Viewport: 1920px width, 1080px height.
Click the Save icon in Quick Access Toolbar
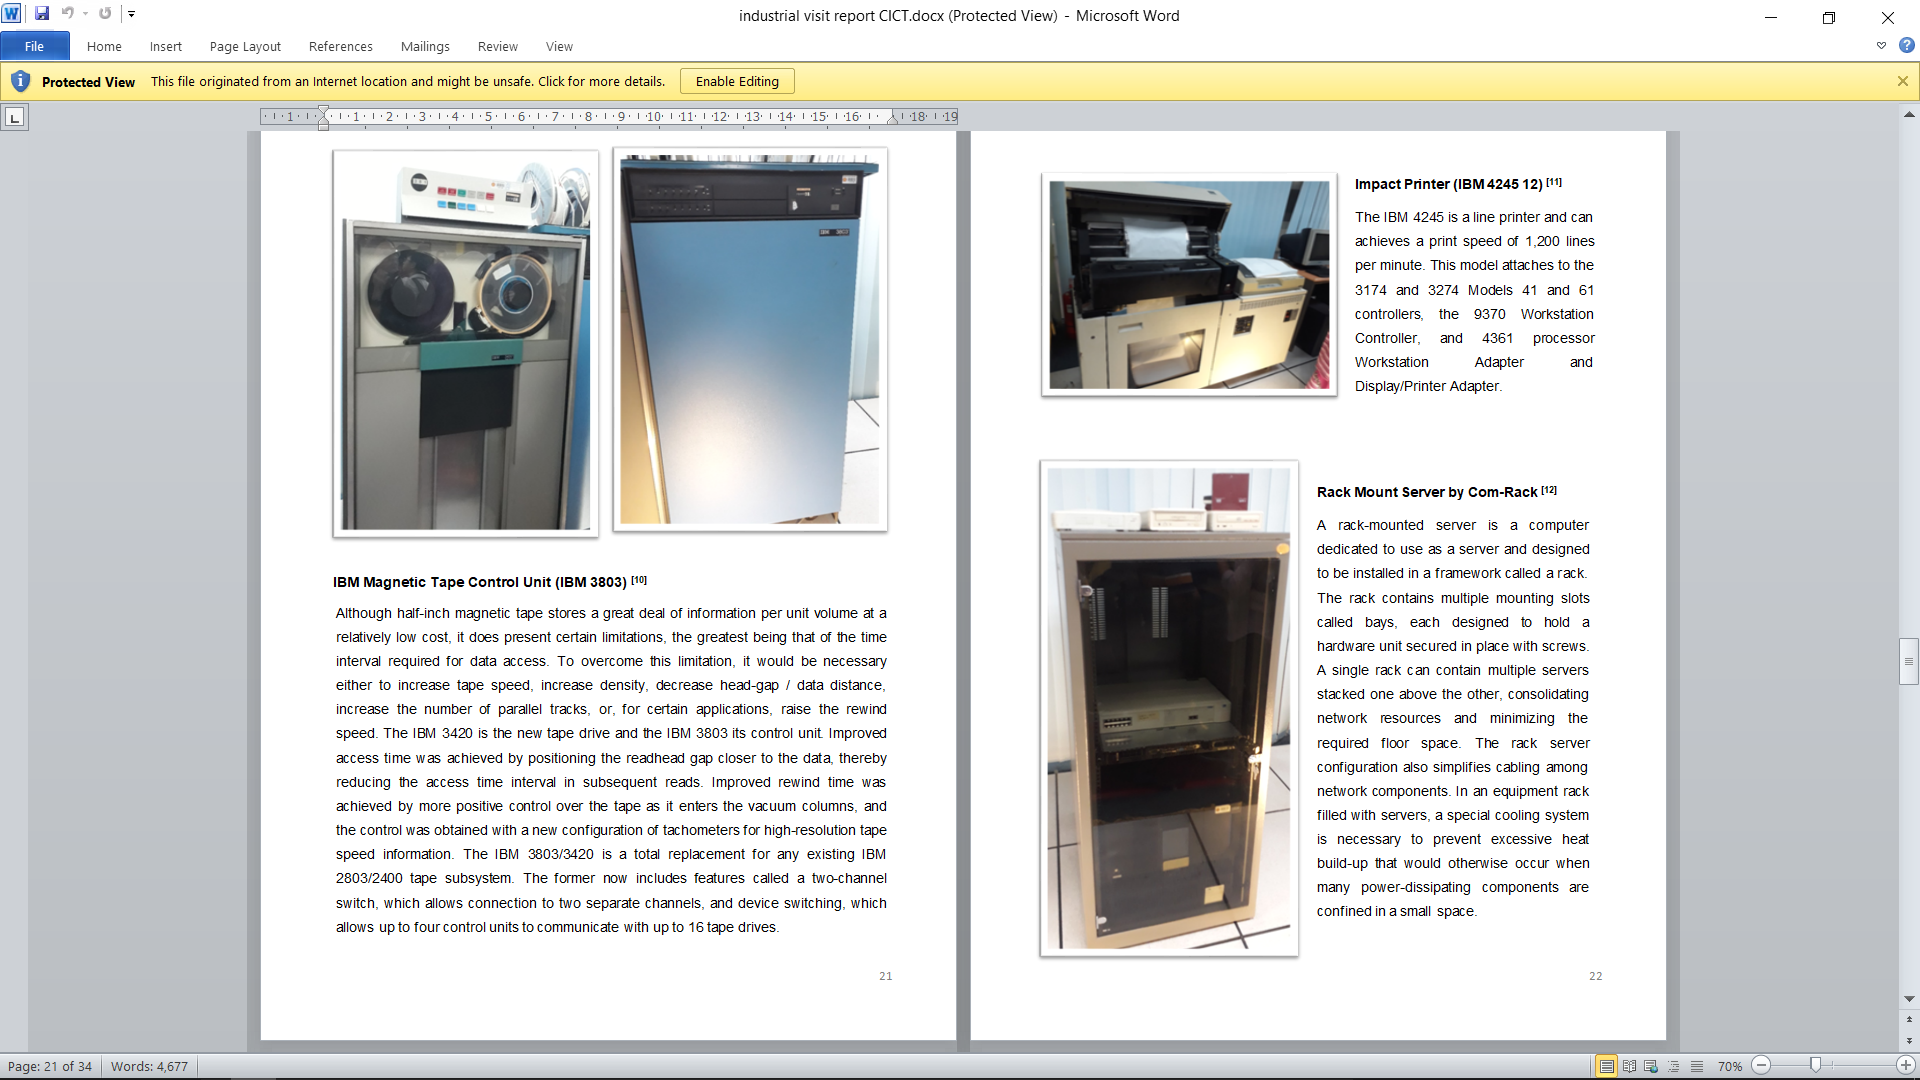42,14
